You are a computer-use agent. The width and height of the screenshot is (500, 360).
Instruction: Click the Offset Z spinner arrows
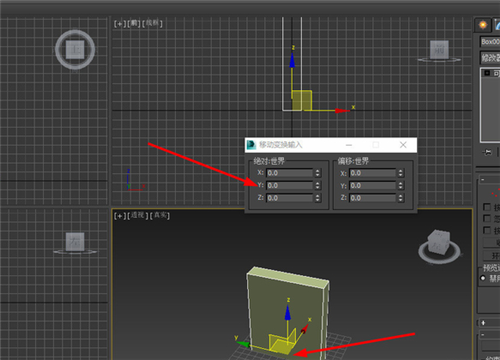click(x=401, y=198)
